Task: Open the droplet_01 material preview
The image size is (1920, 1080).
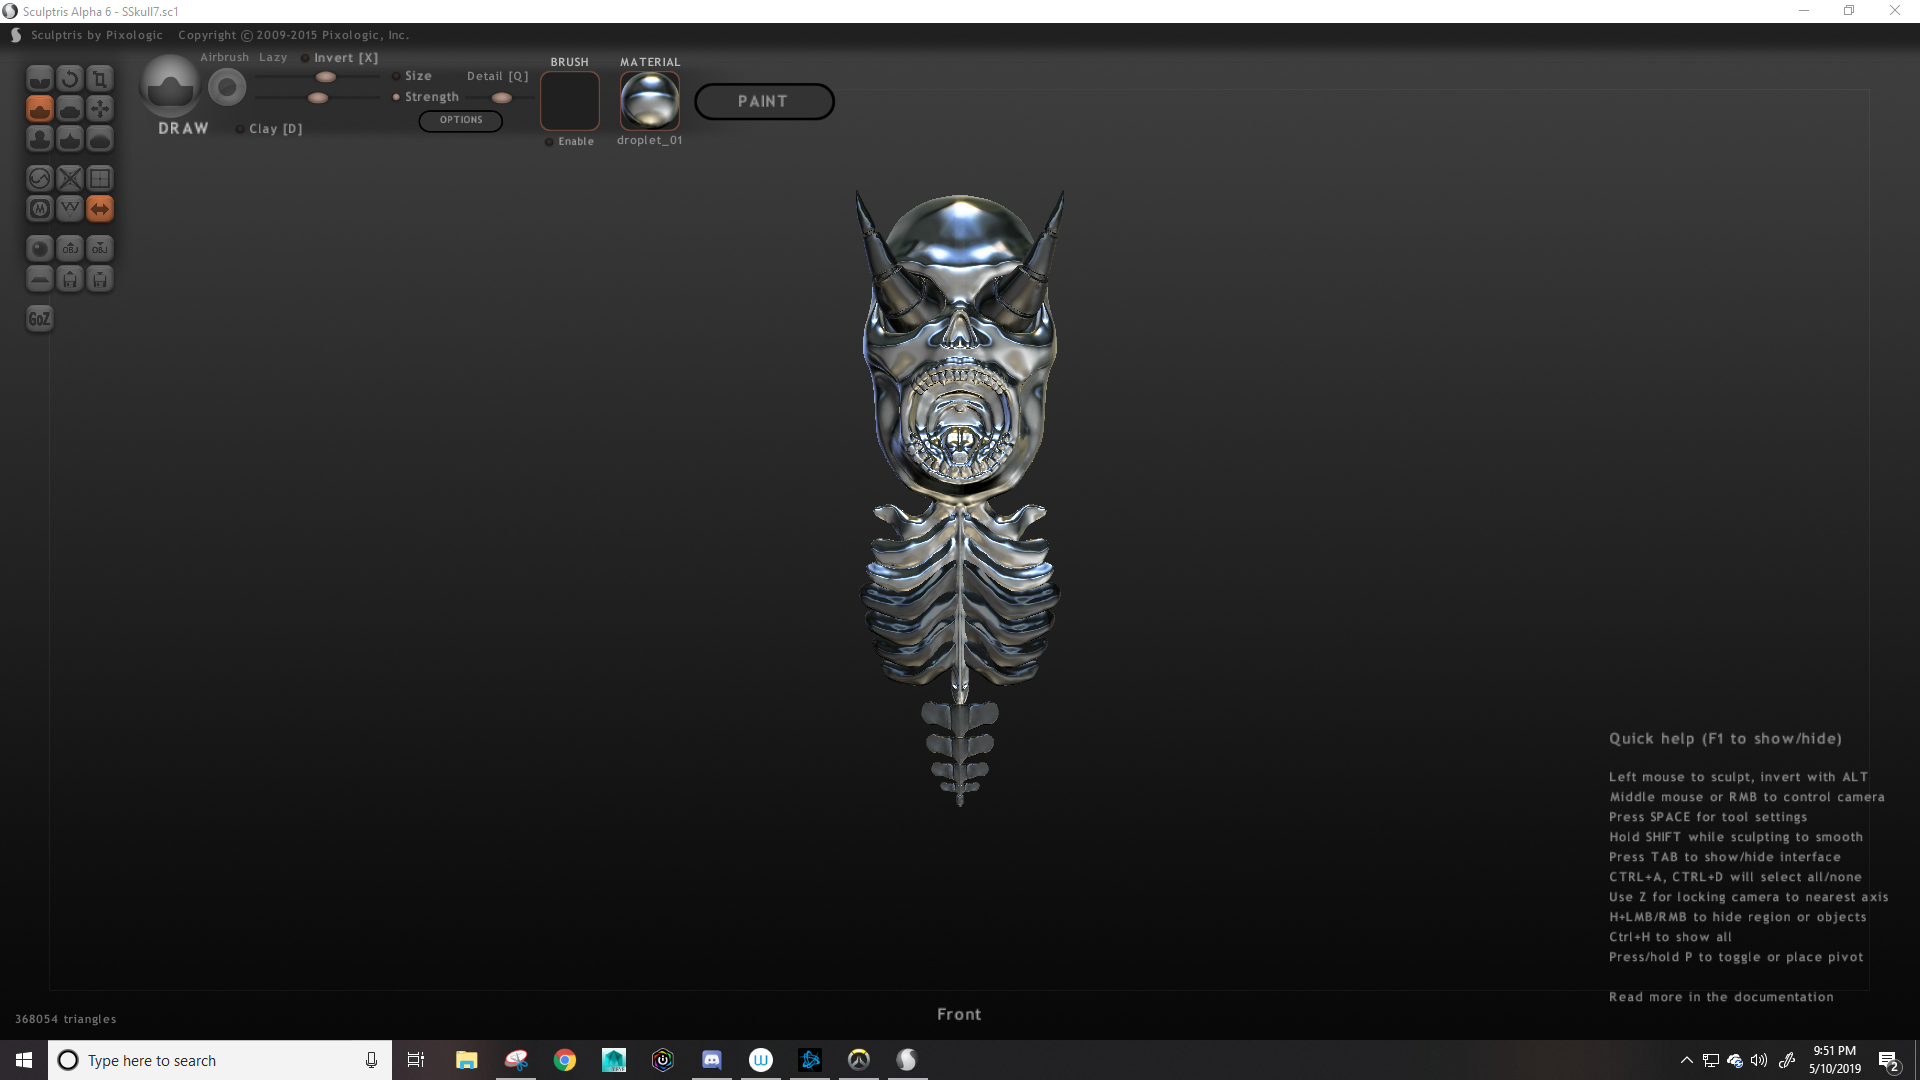Action: (650, 101)
